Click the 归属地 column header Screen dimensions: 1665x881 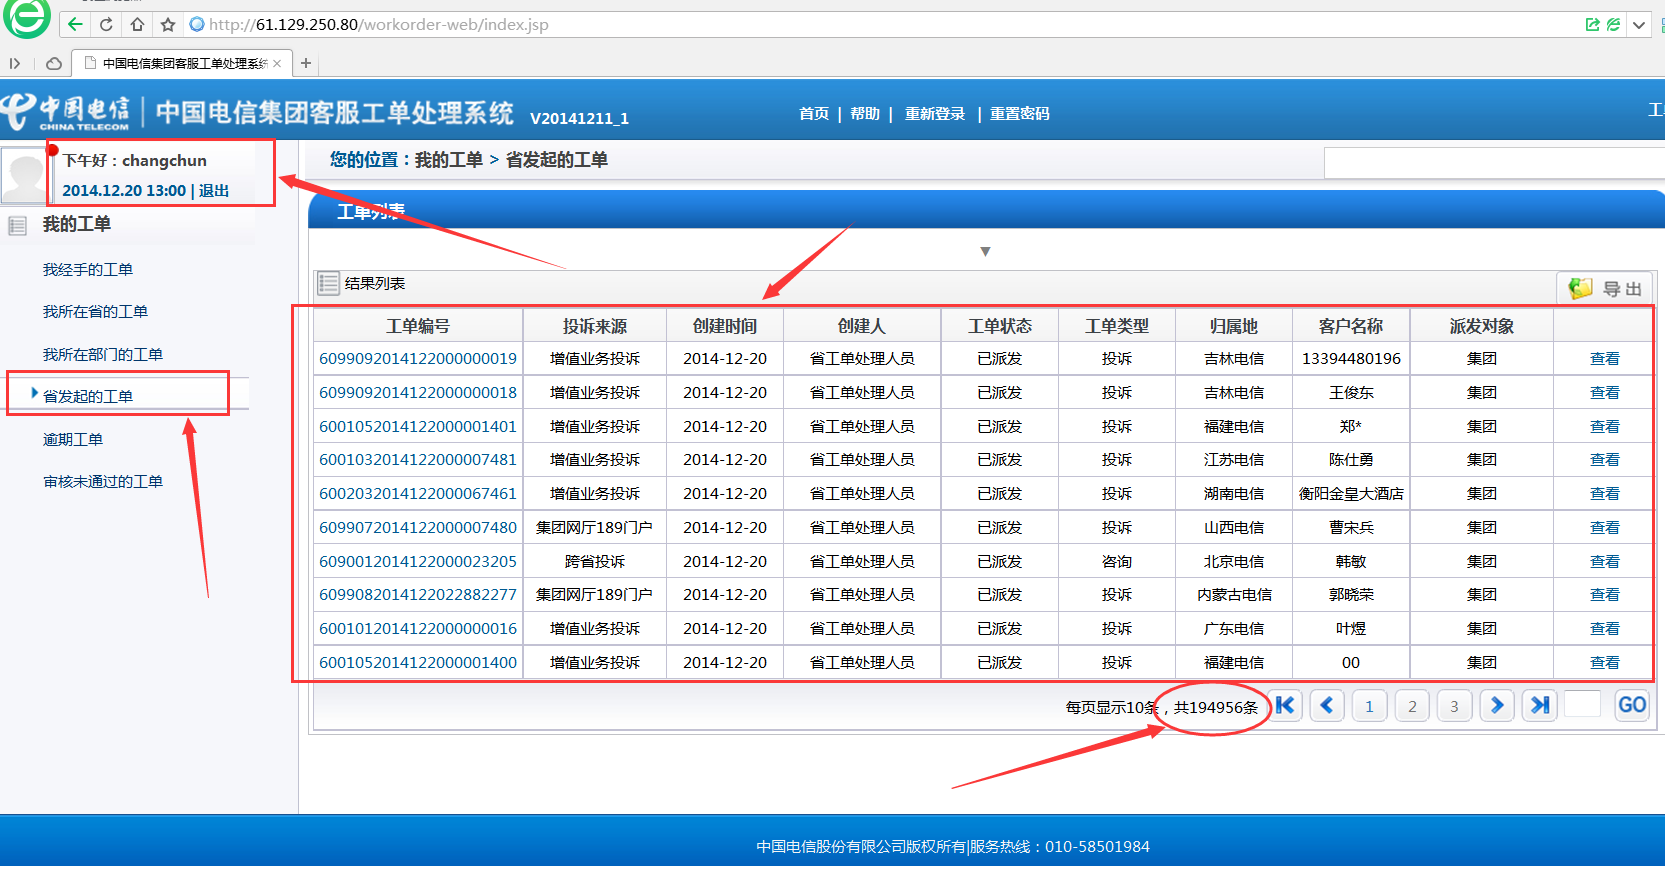tap(1234, 326)
